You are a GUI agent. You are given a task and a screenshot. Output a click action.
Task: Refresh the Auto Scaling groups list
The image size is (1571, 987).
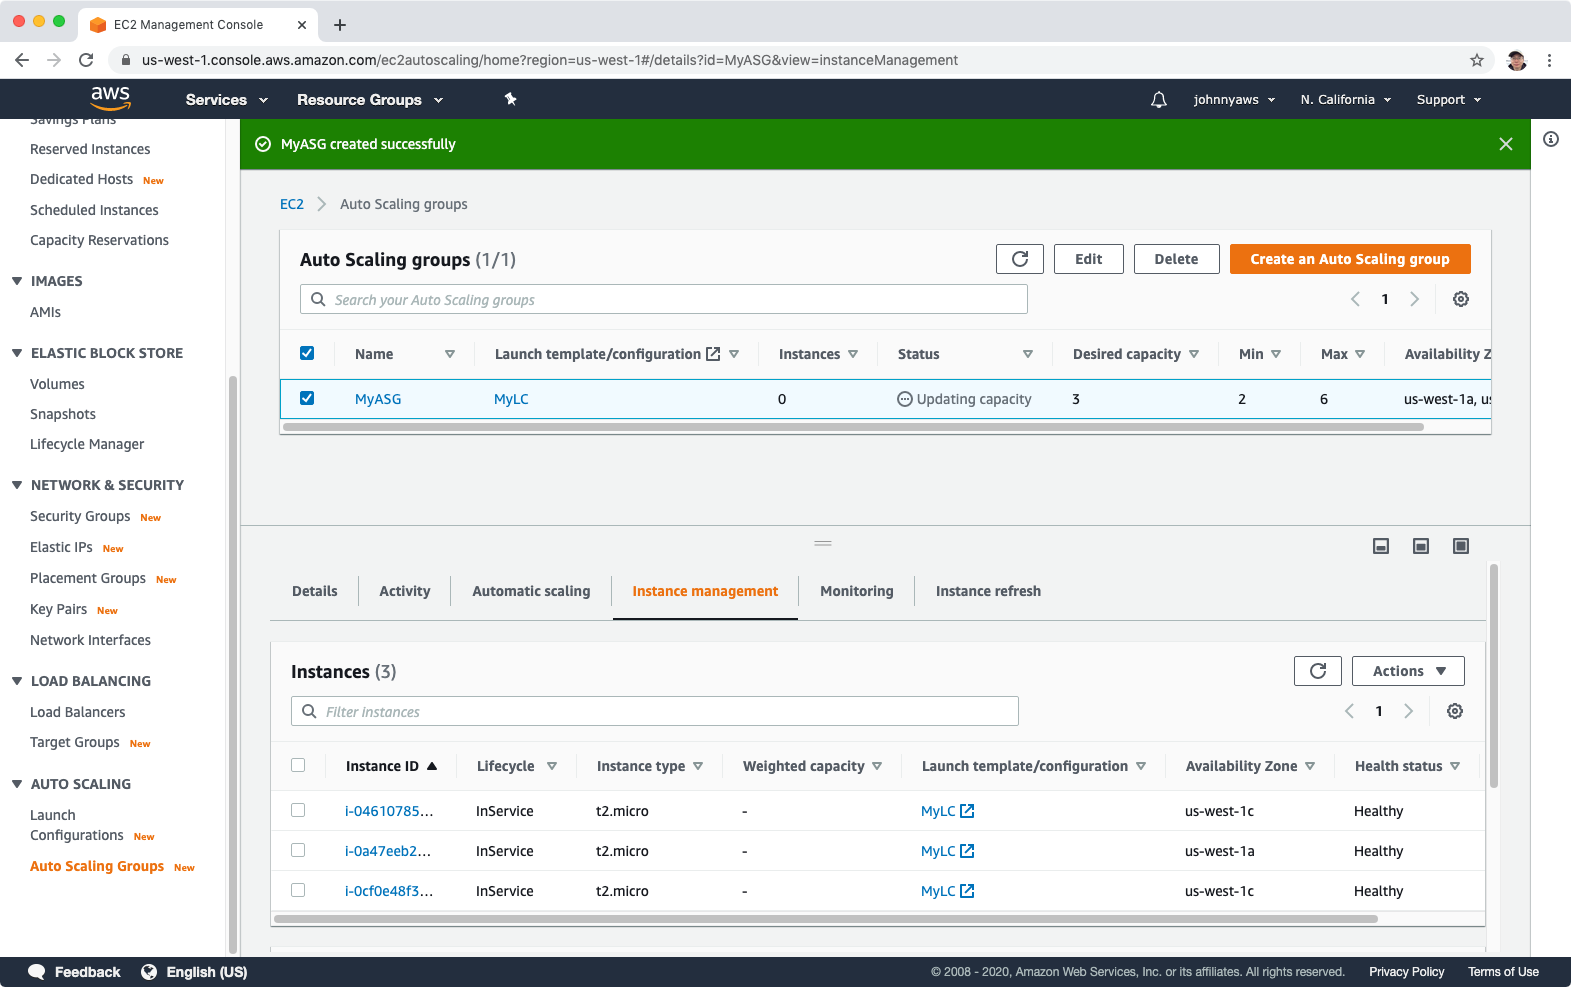pyautogui.click(x=1020, y=259)
